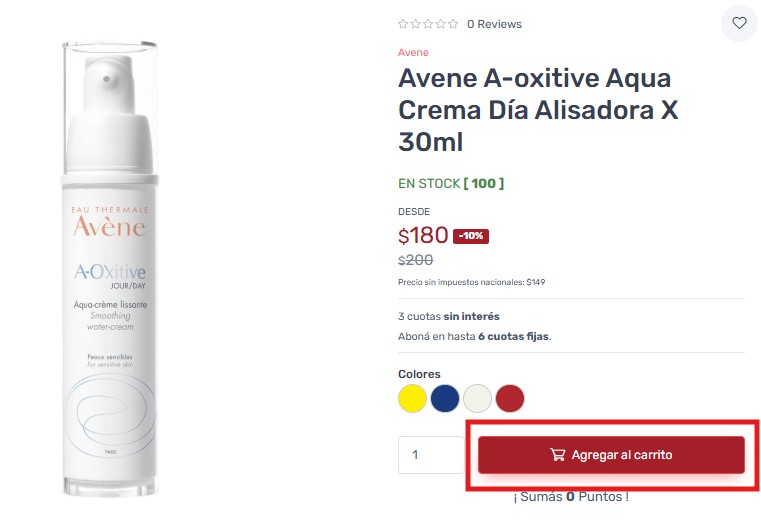Click the product title heading

click(538, 110)
